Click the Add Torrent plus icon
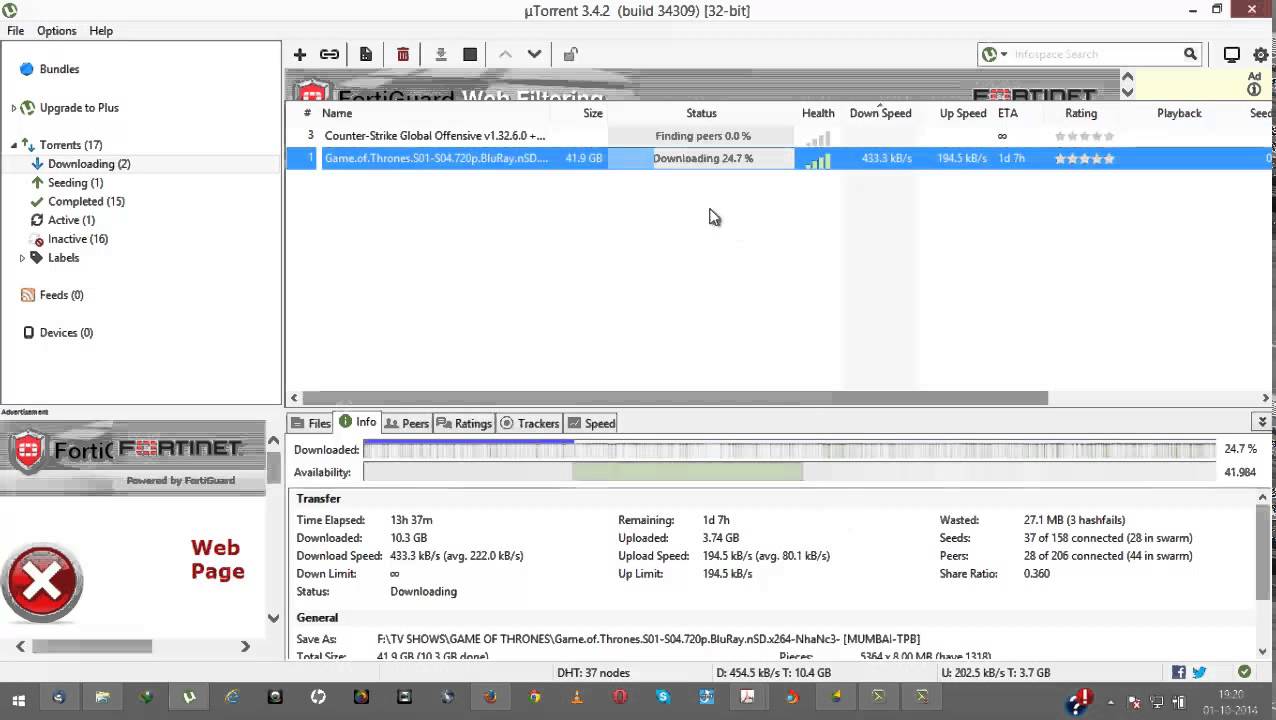The image size is (1276, 720). pos(300,54)
